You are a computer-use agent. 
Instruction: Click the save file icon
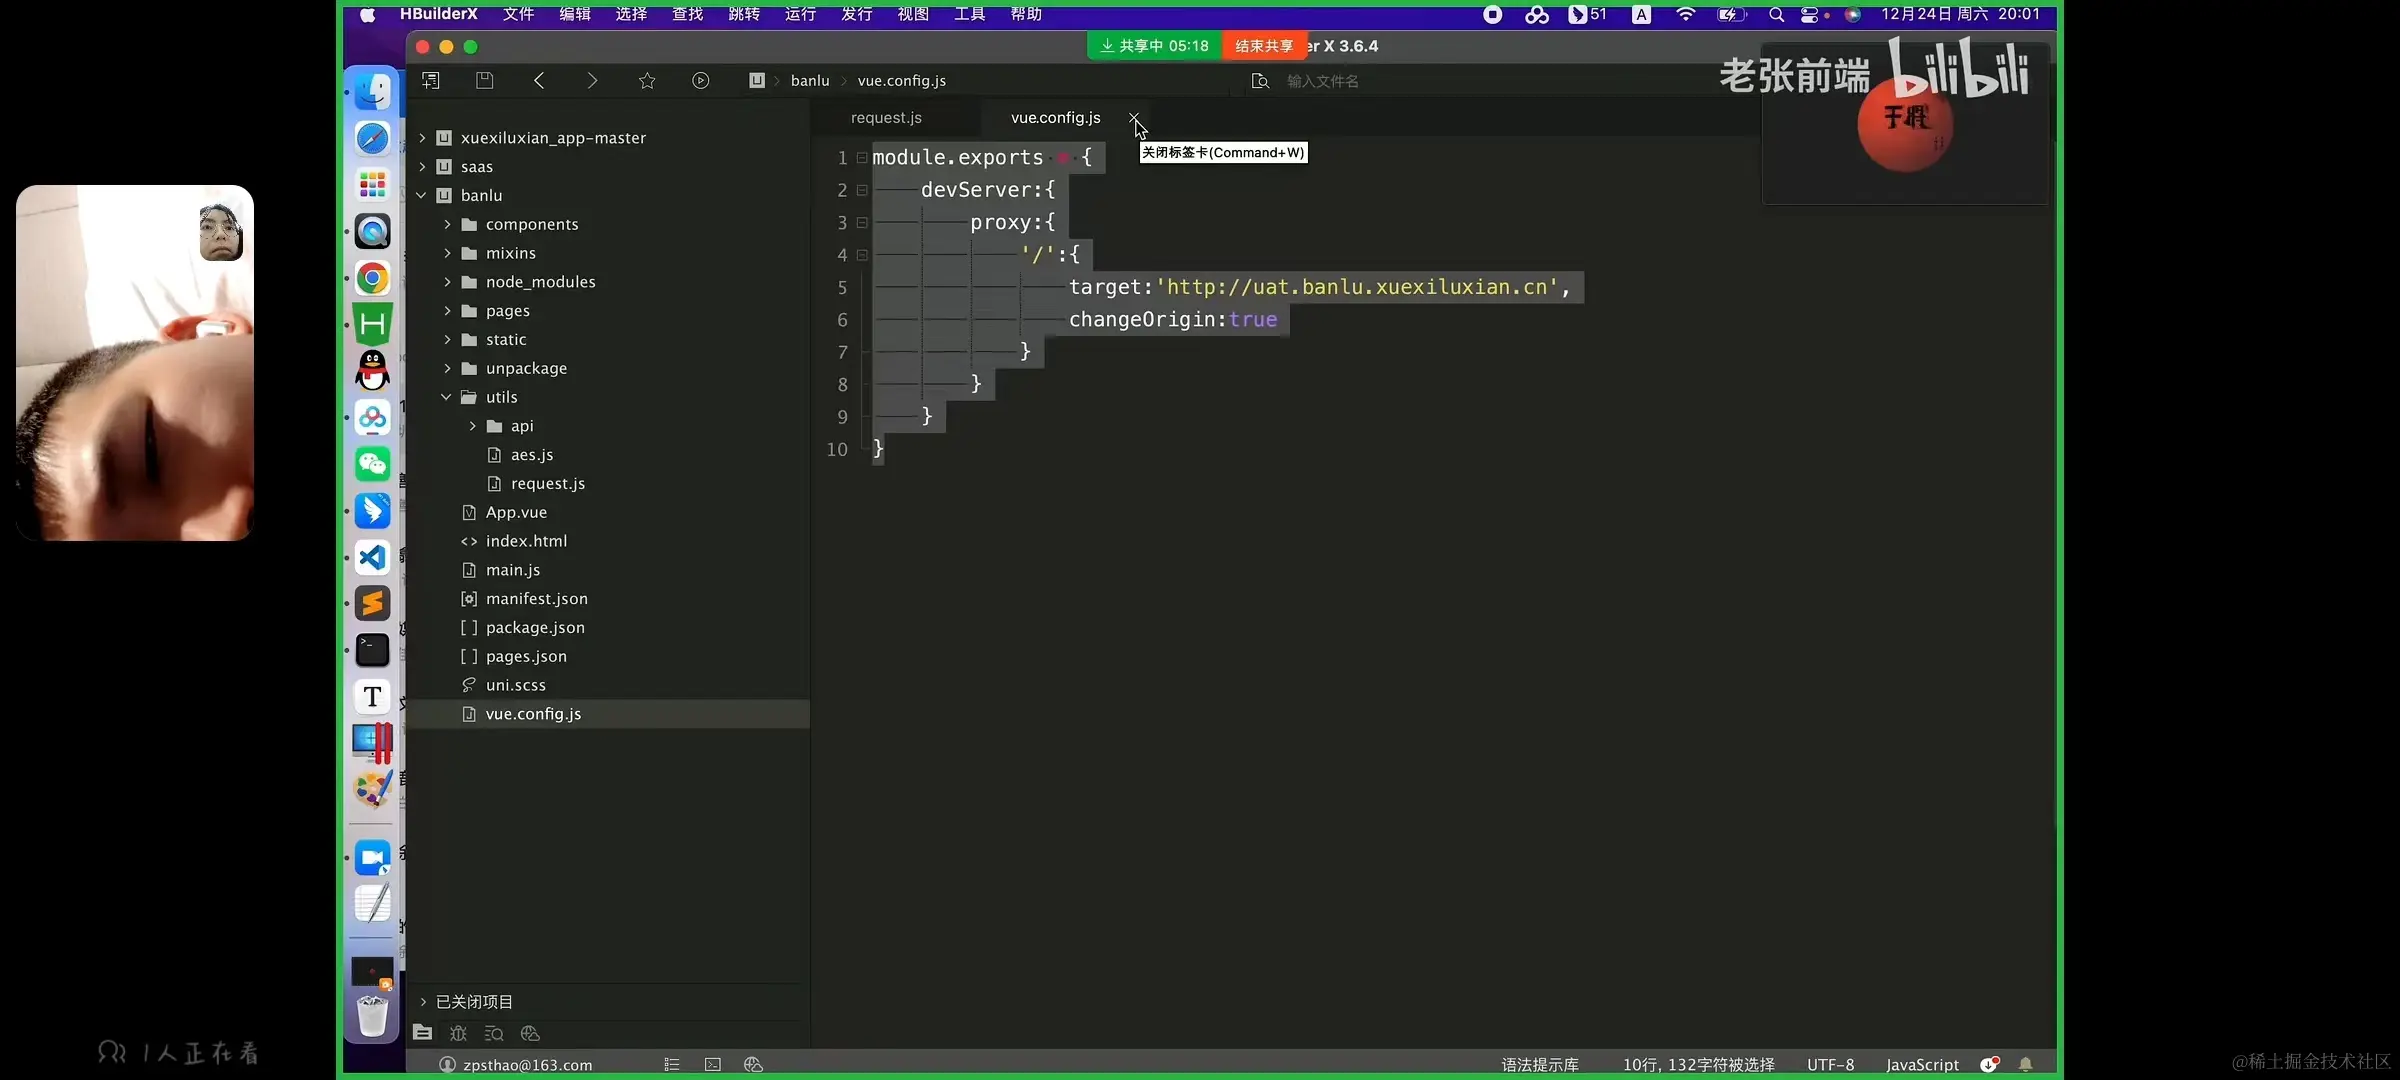tap(485, 81)
